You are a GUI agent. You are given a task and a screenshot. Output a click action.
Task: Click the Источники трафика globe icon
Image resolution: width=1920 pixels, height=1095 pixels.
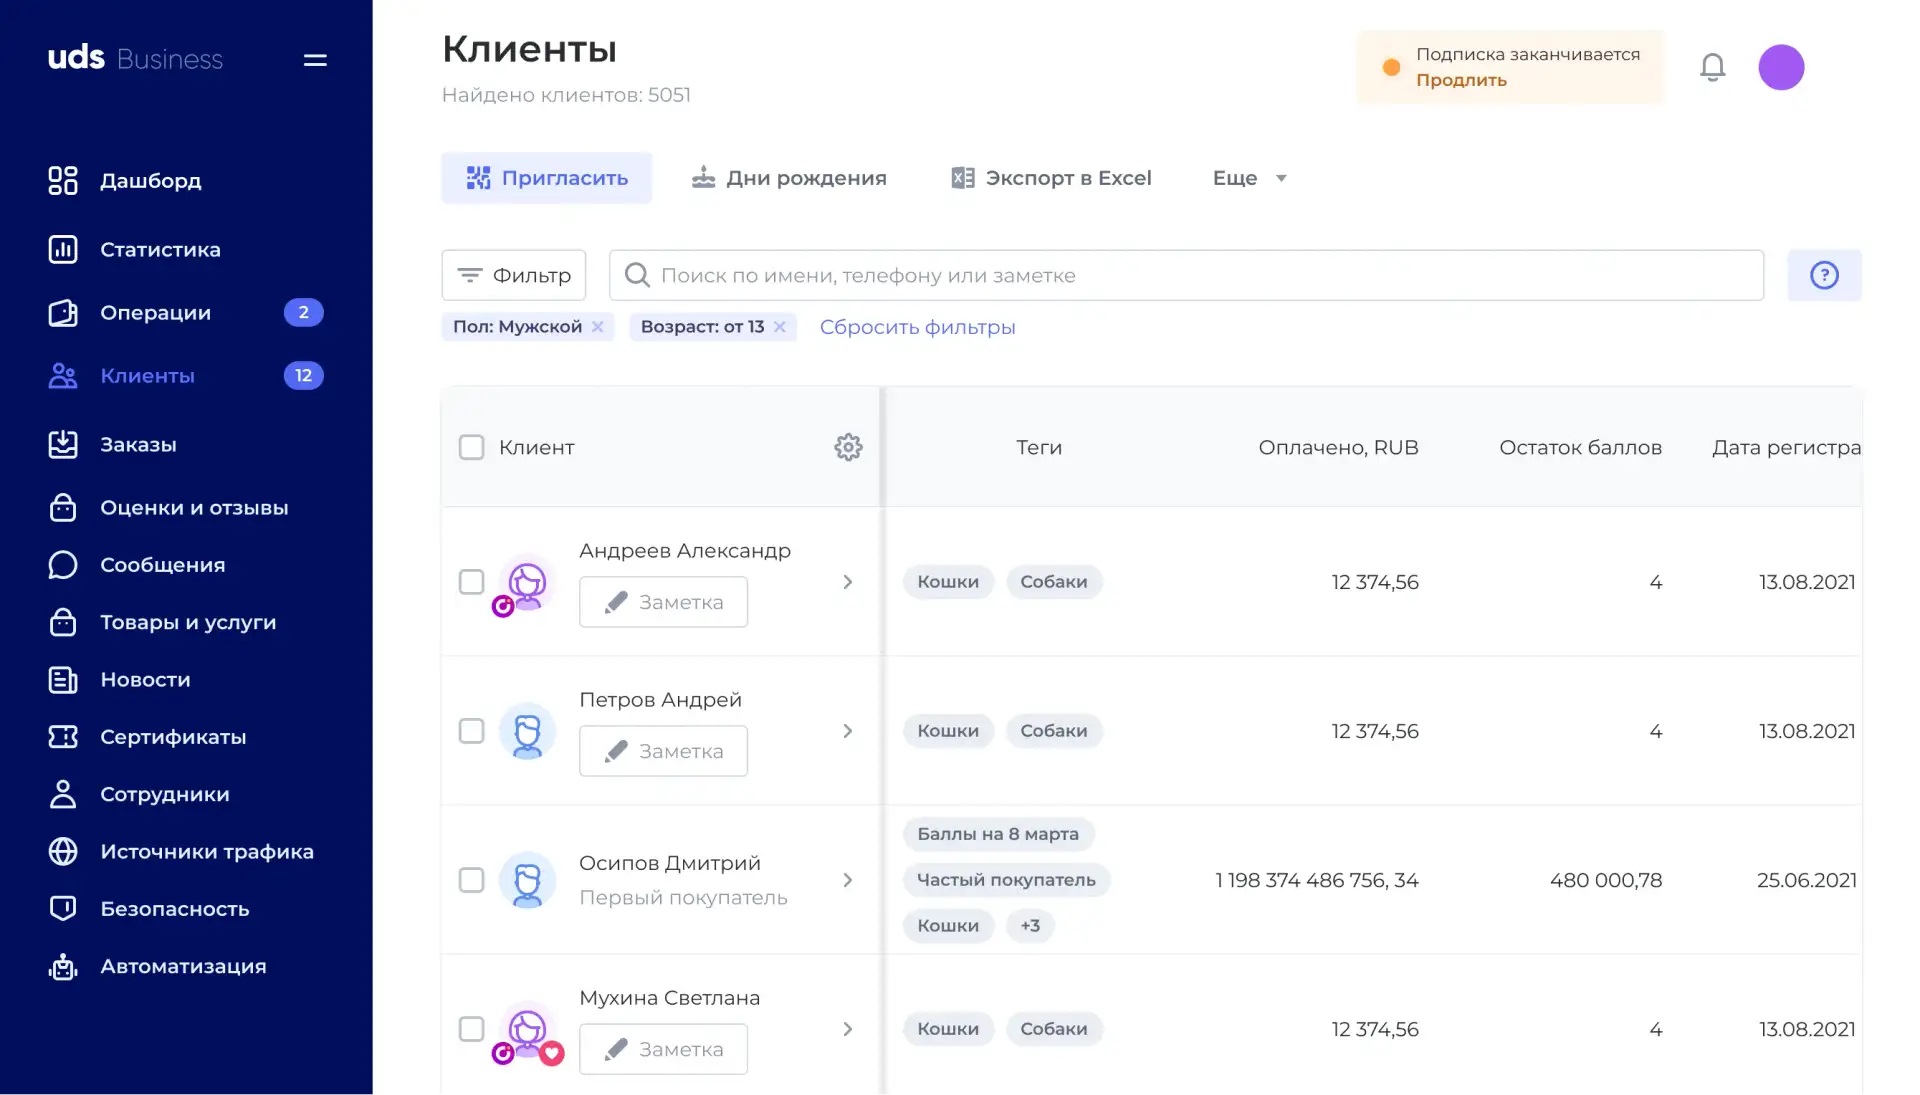[63, 852]
